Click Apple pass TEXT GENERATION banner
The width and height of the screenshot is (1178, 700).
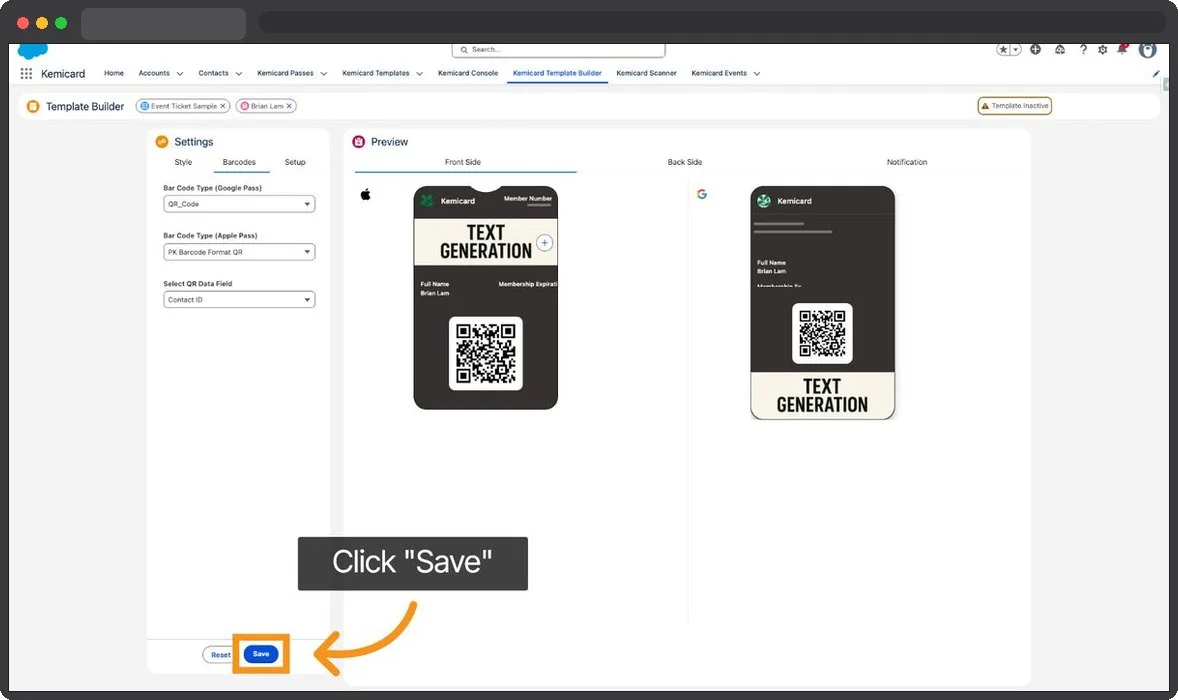pos(486,242)
